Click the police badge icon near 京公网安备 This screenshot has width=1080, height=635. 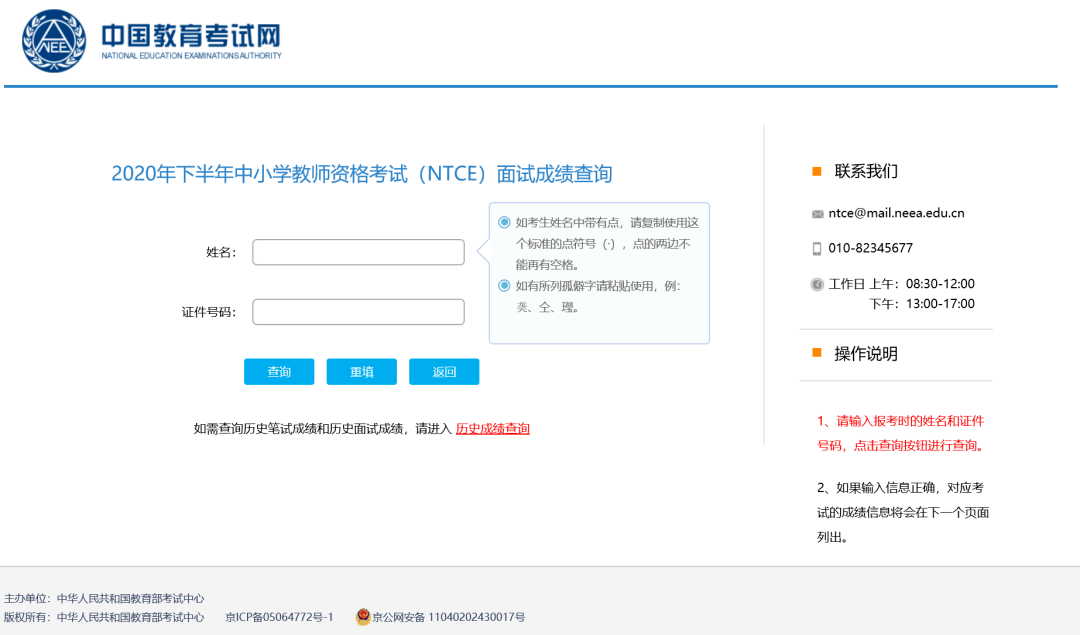[x=362, y=617]
